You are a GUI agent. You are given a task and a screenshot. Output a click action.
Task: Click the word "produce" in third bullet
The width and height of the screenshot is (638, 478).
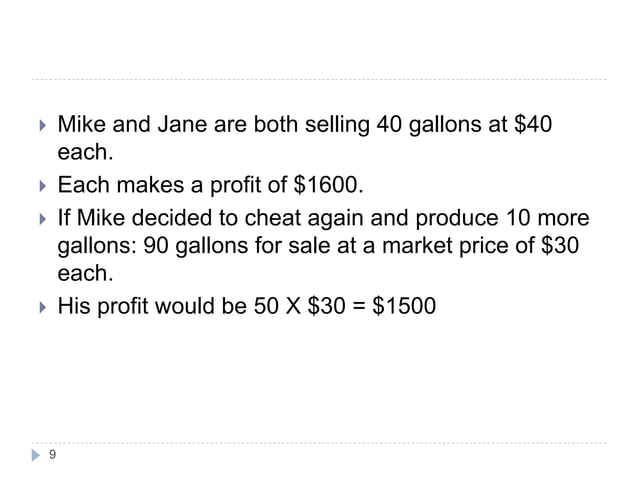click(457, 219)
